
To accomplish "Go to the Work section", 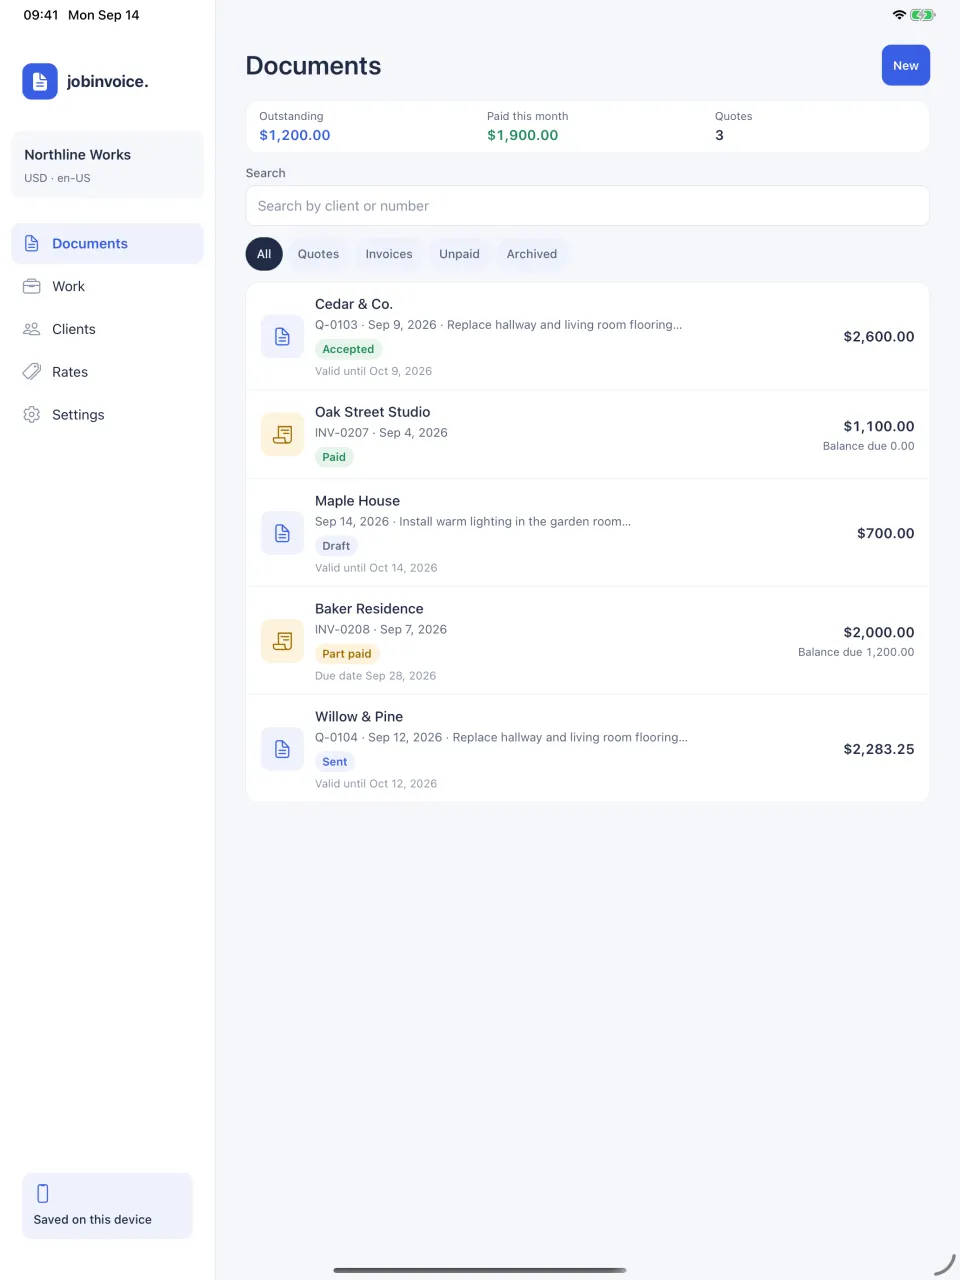I will 107,286.
